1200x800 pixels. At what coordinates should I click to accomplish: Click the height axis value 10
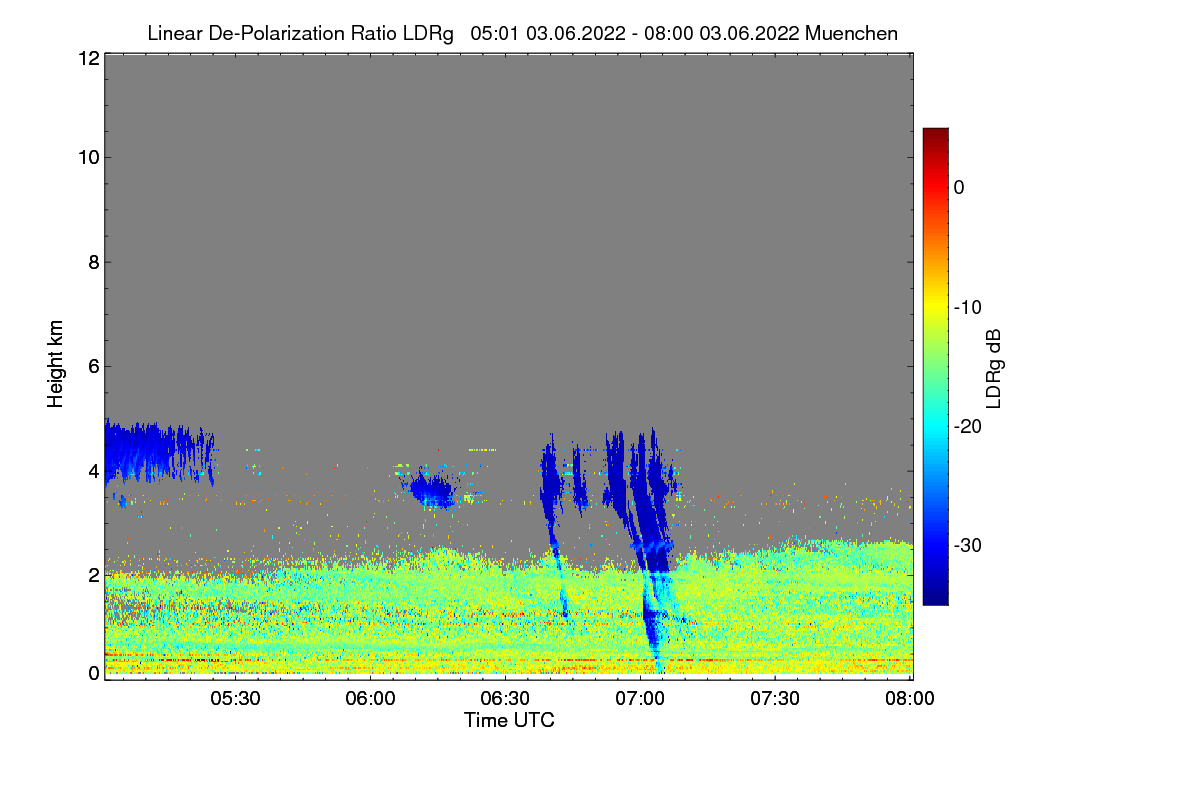point(87,157)
